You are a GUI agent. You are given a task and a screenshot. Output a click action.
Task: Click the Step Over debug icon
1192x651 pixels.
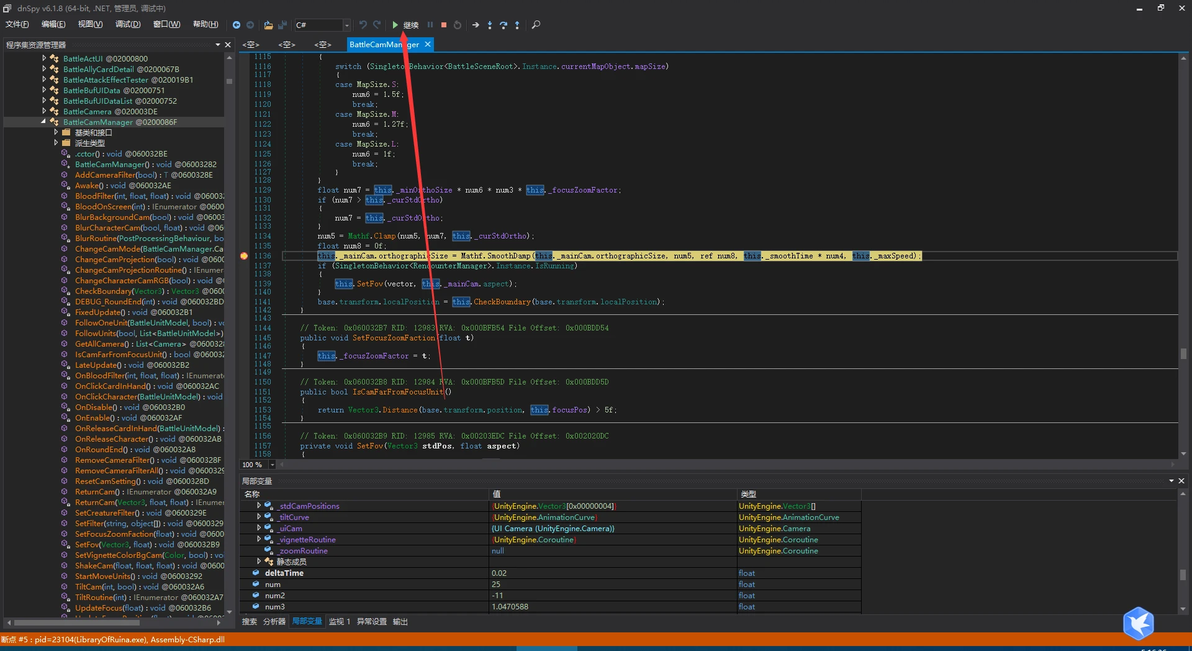pos(503,25)
